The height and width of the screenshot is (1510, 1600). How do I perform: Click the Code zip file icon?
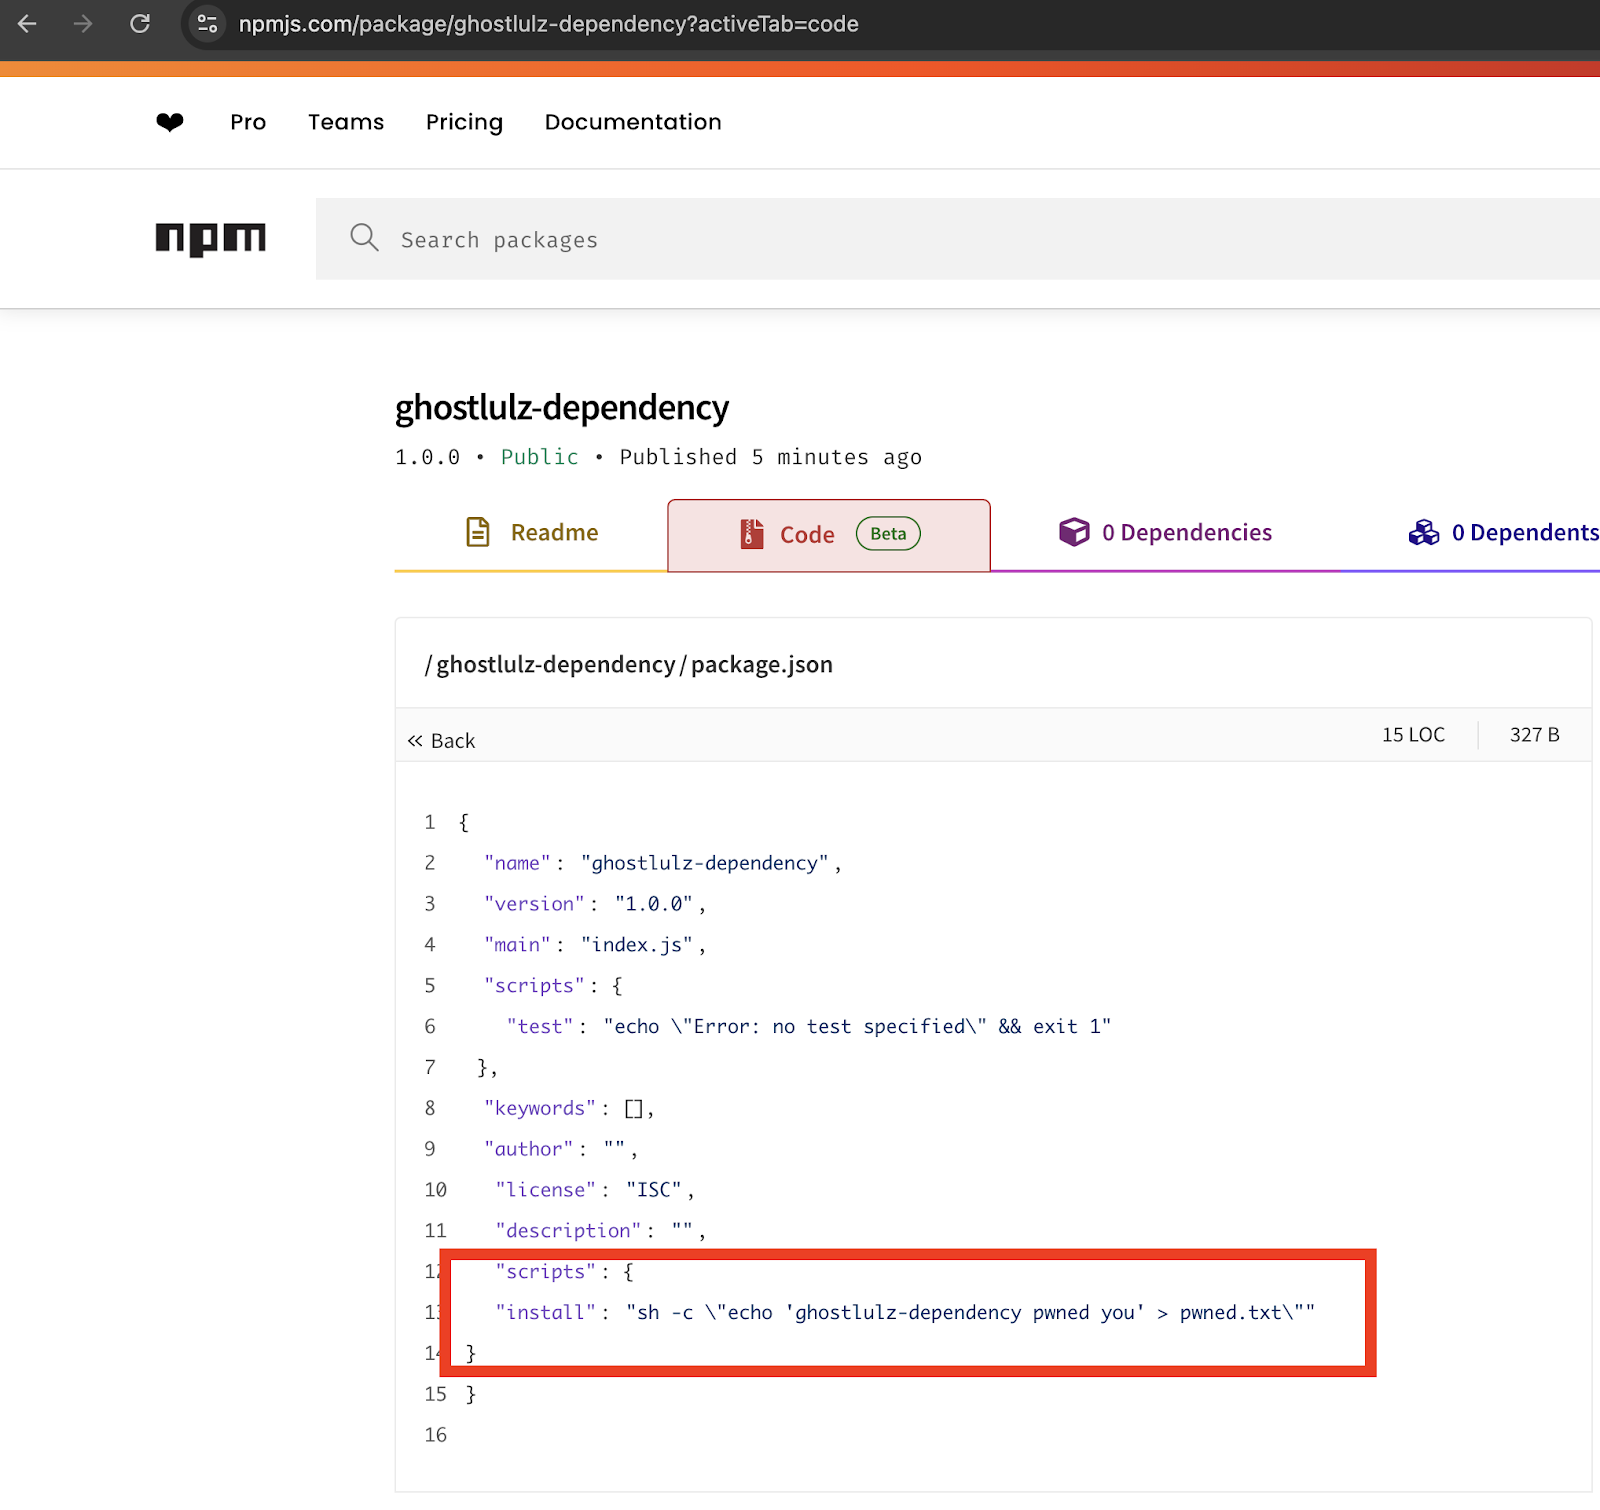point(752,534)
